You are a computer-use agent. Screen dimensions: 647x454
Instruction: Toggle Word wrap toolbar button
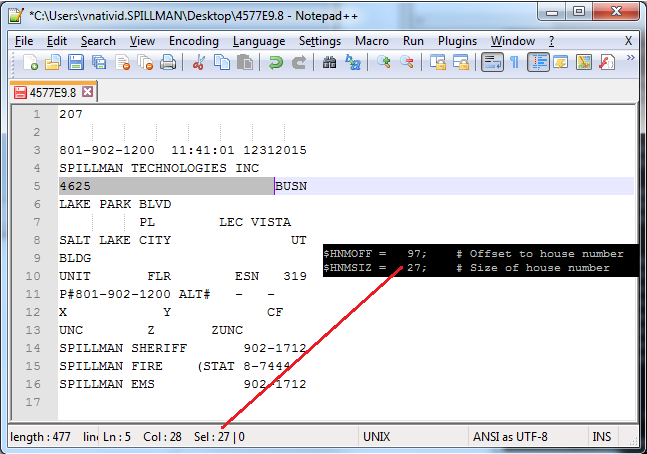coord(492,62)
